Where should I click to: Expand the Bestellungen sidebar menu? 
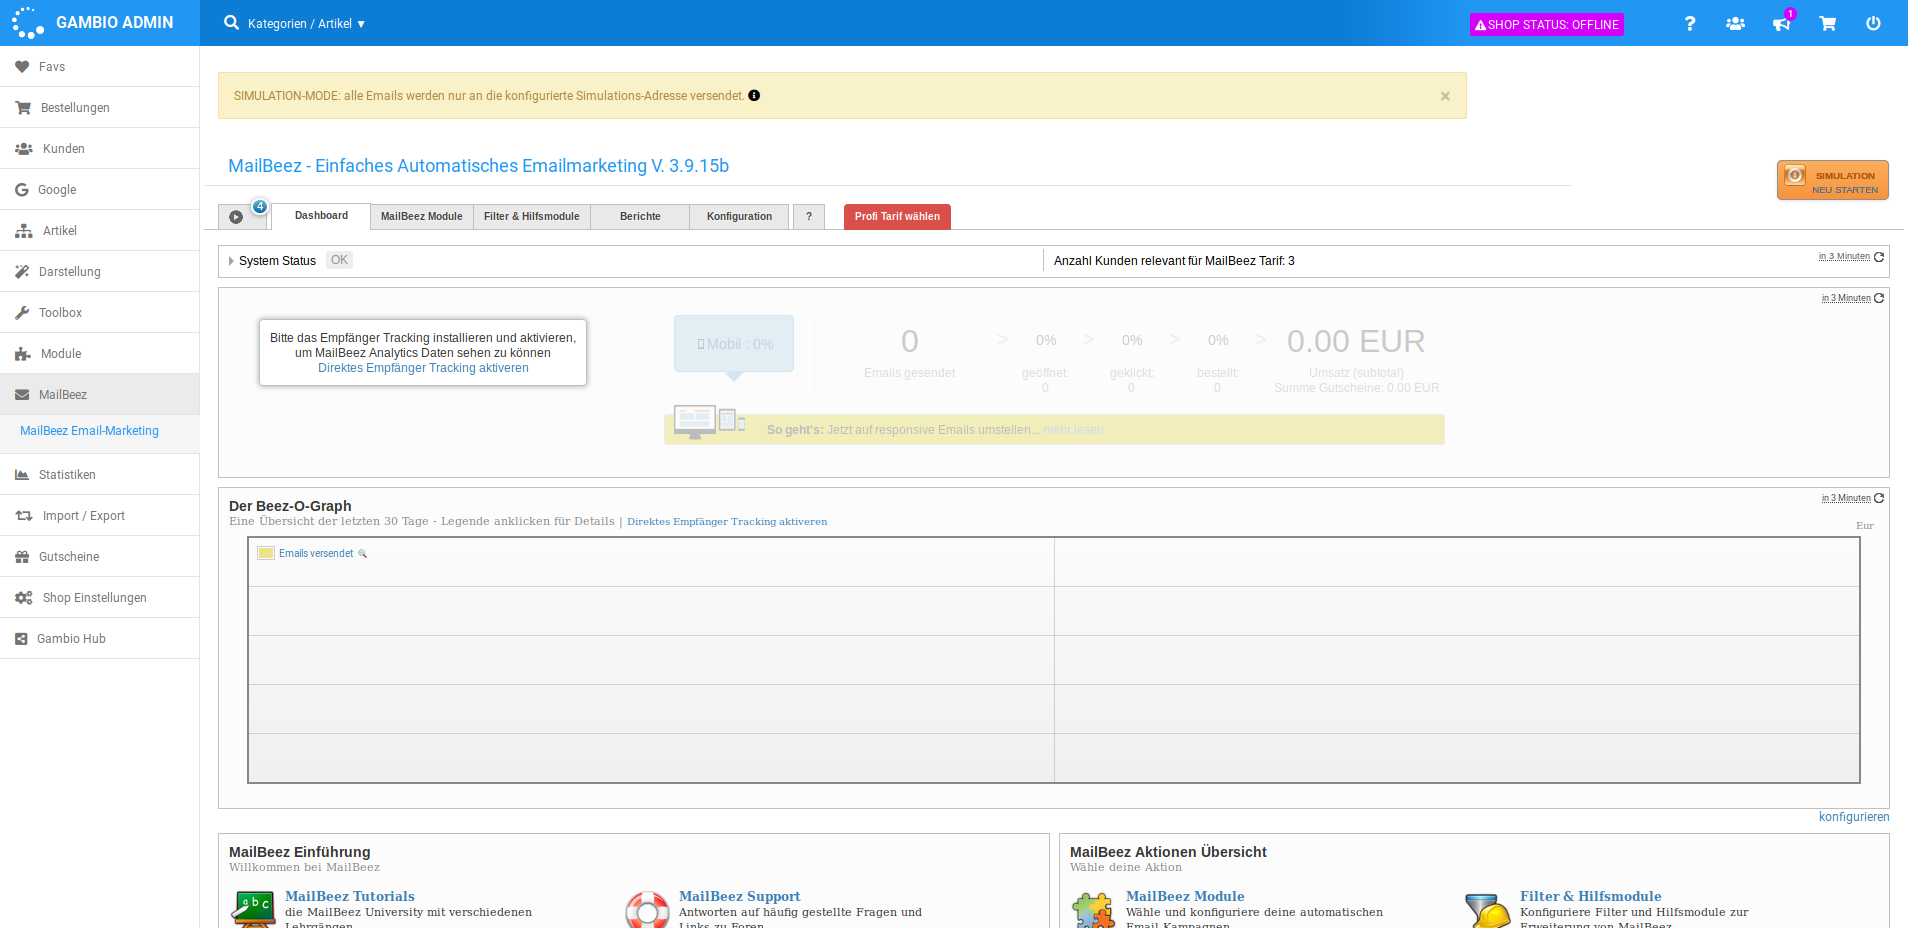[x=75, y=108]
